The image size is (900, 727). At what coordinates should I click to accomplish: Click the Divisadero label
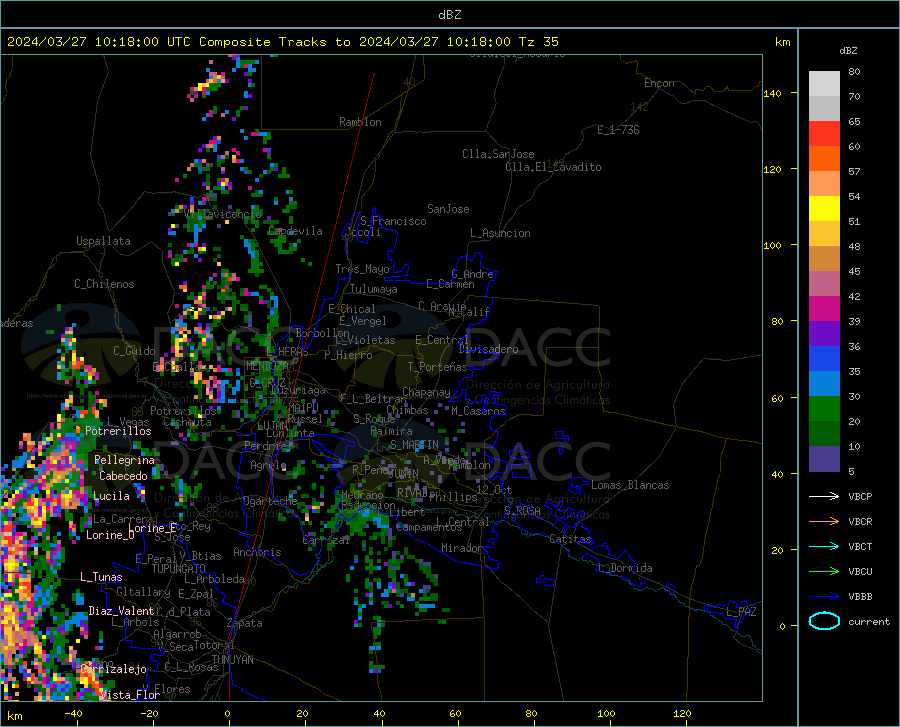click(488, 349)
